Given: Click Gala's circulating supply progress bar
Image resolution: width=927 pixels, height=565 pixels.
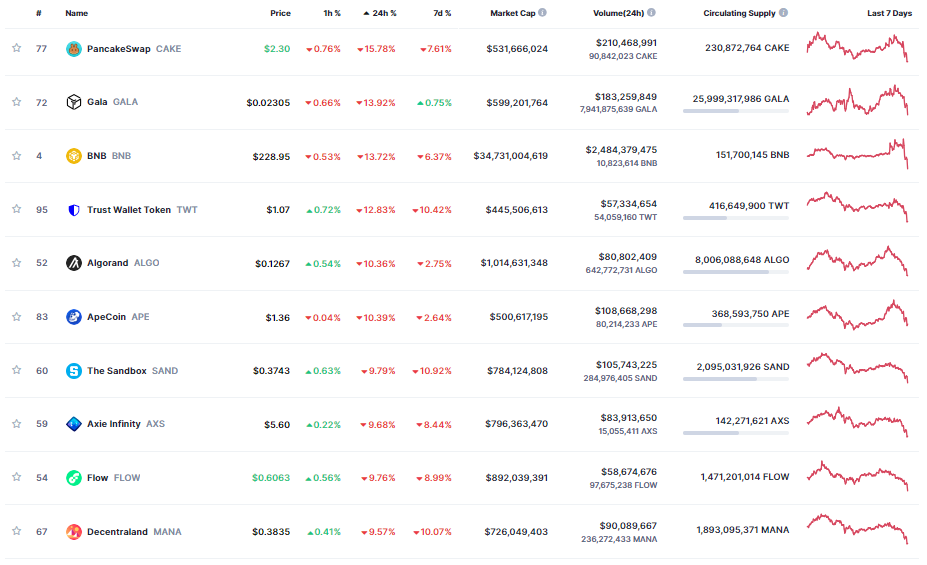Looking at the screenshot, I should pos(735,111).
